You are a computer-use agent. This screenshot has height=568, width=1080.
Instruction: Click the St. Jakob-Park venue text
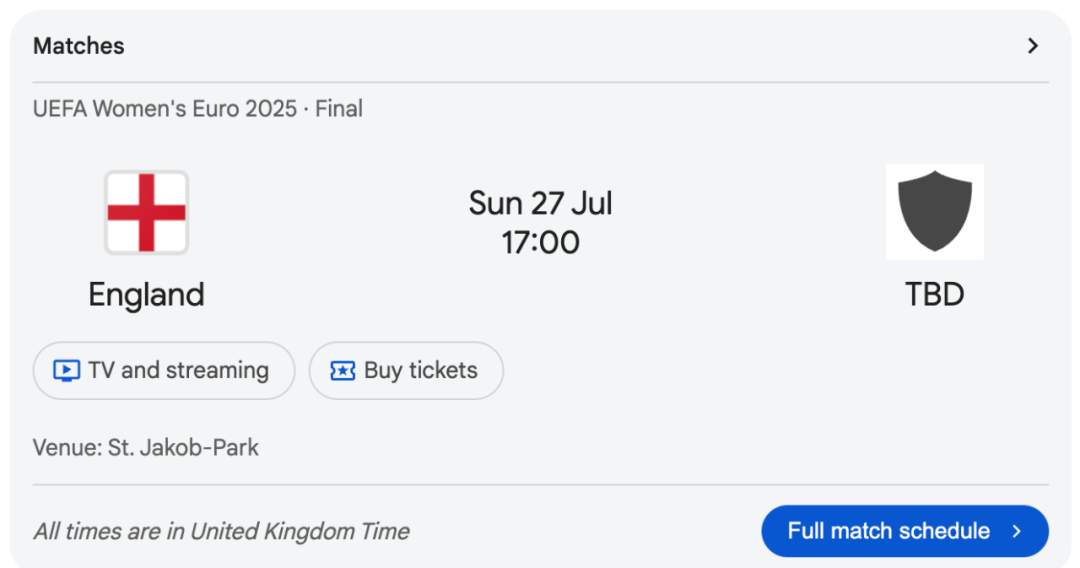(x=183, y=448)
